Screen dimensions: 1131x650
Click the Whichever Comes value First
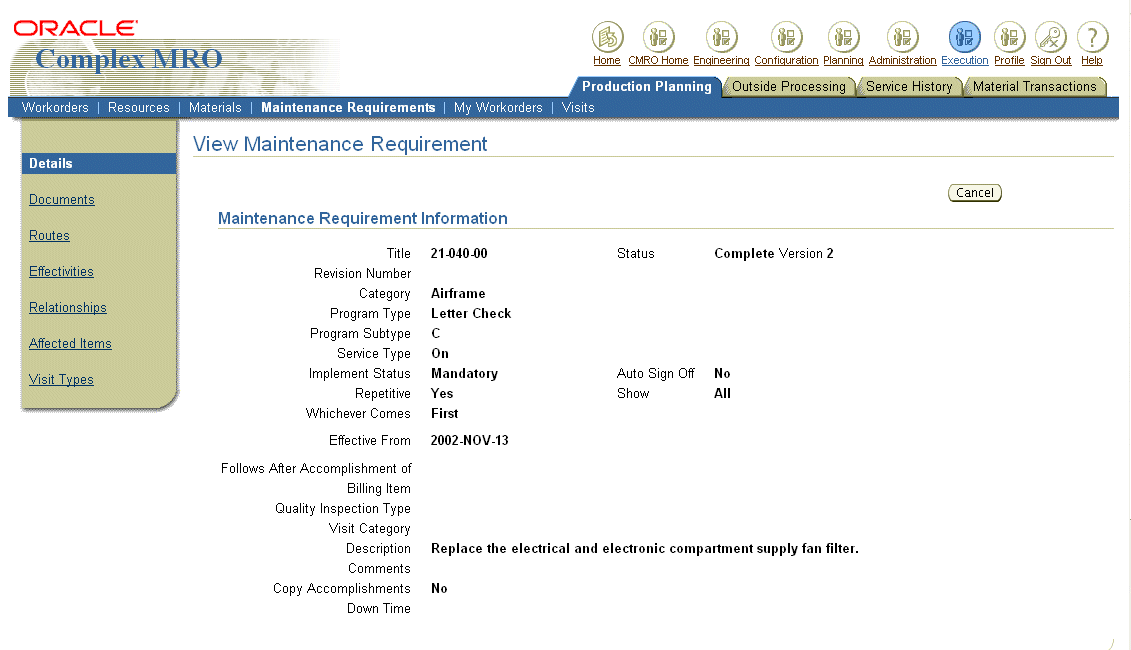coord(444,413)
